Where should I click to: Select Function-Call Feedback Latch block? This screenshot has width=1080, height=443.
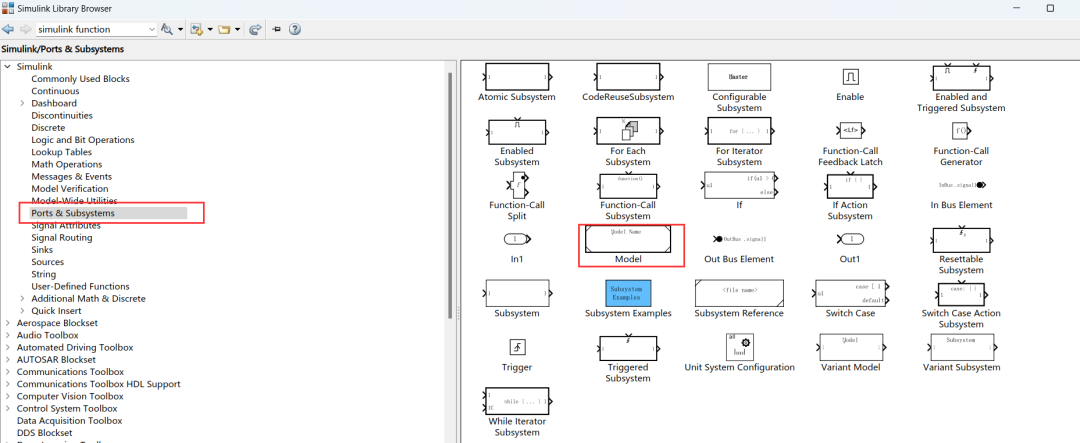[x=850, y=131]
